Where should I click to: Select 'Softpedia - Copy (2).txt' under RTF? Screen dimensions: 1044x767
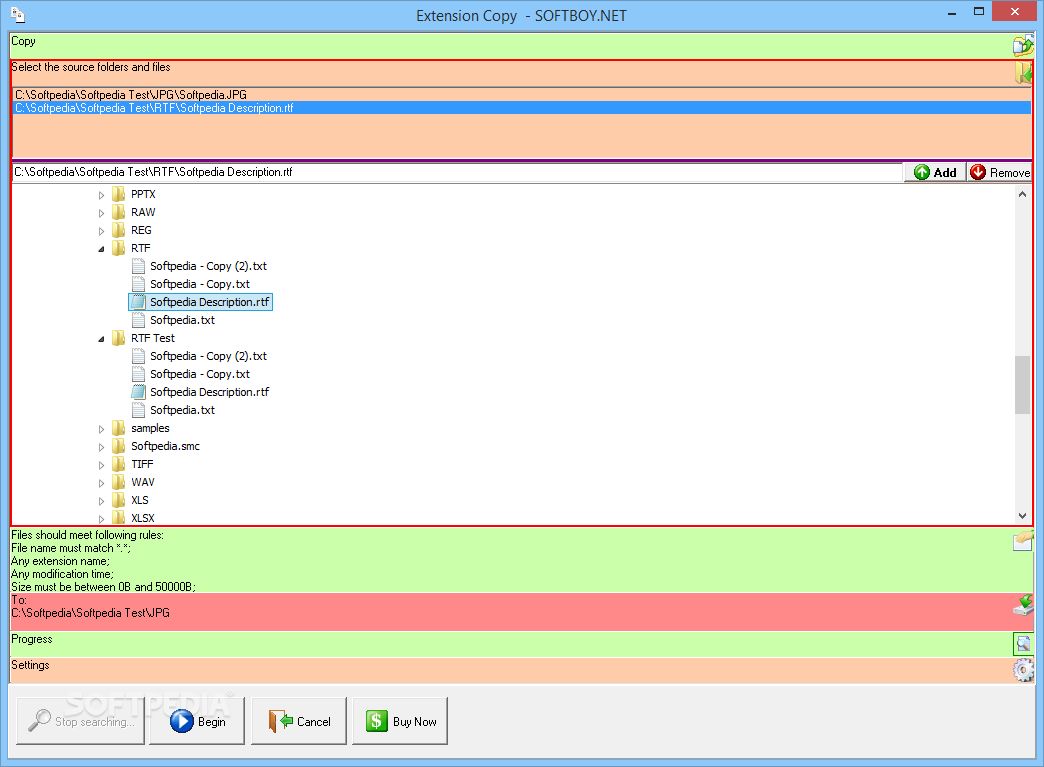tap(208, 266)
